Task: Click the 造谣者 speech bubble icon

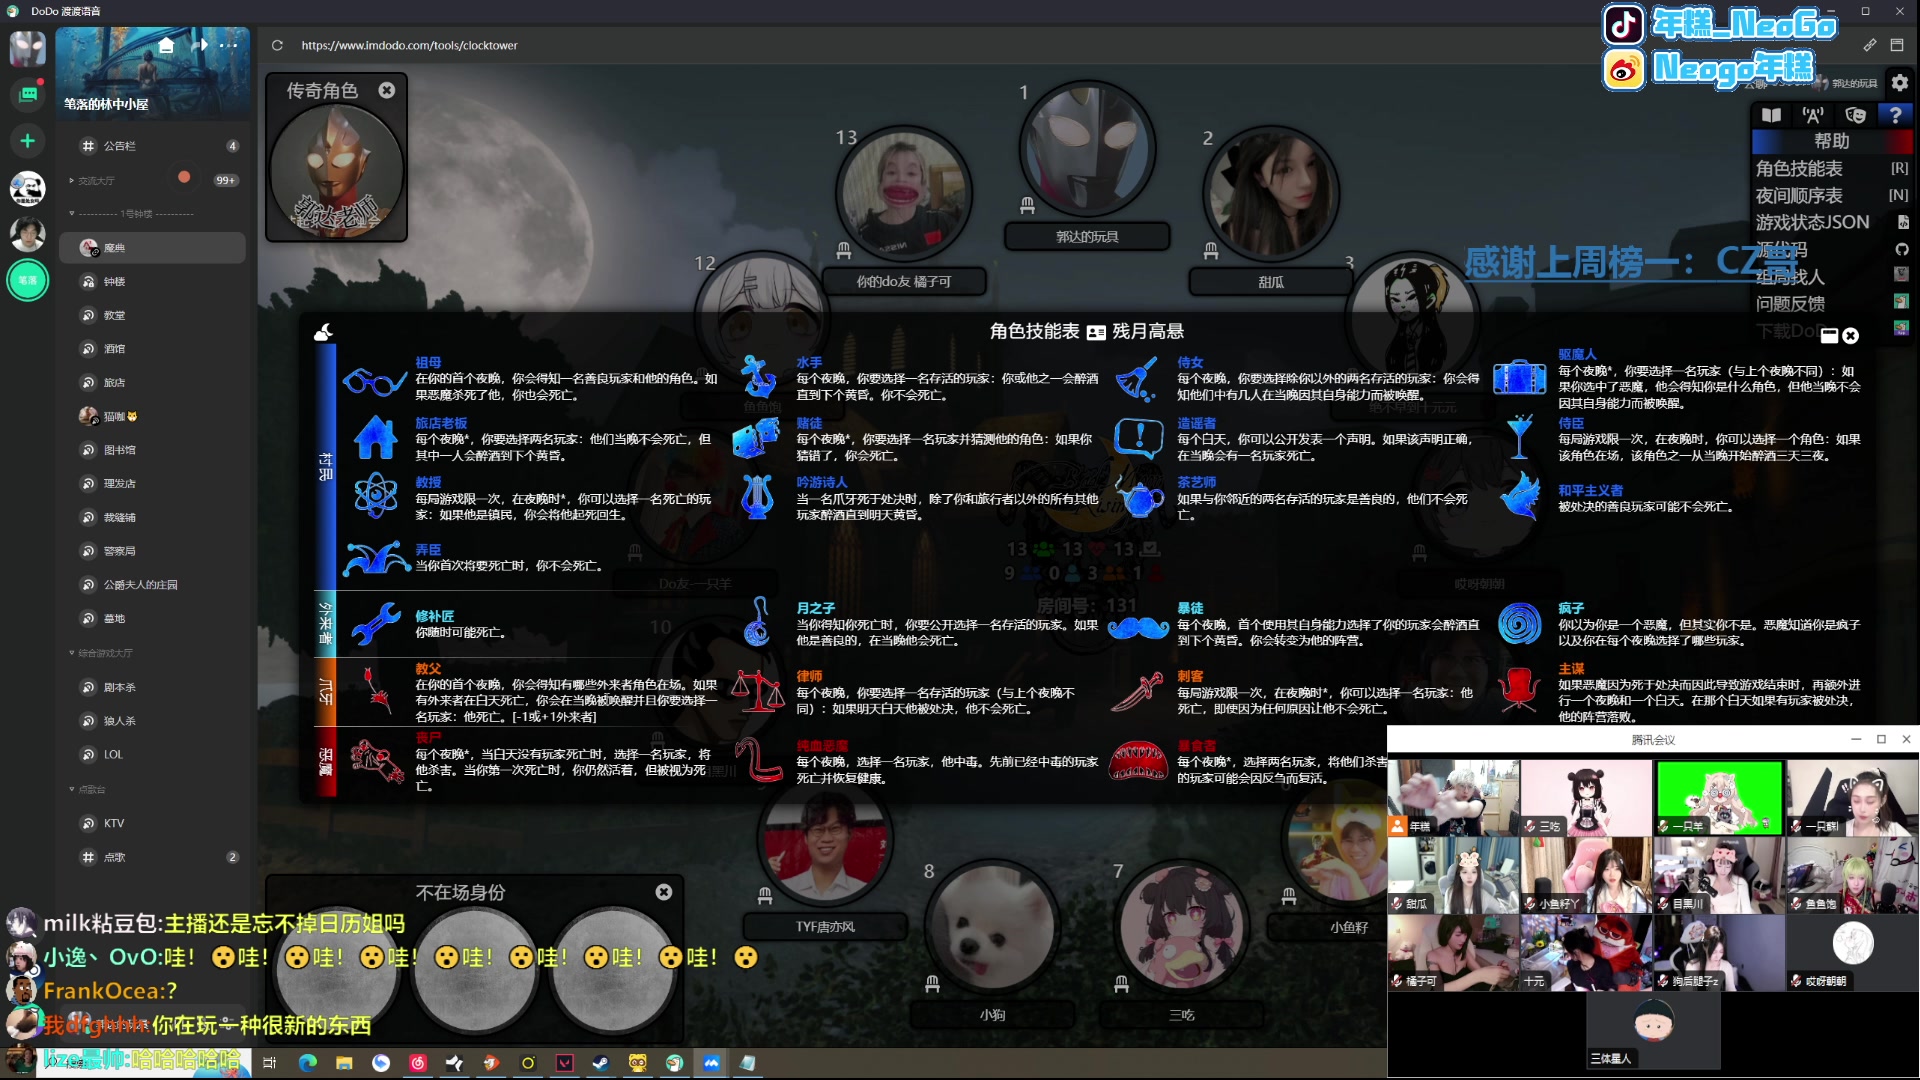Action: (1139, 438)
